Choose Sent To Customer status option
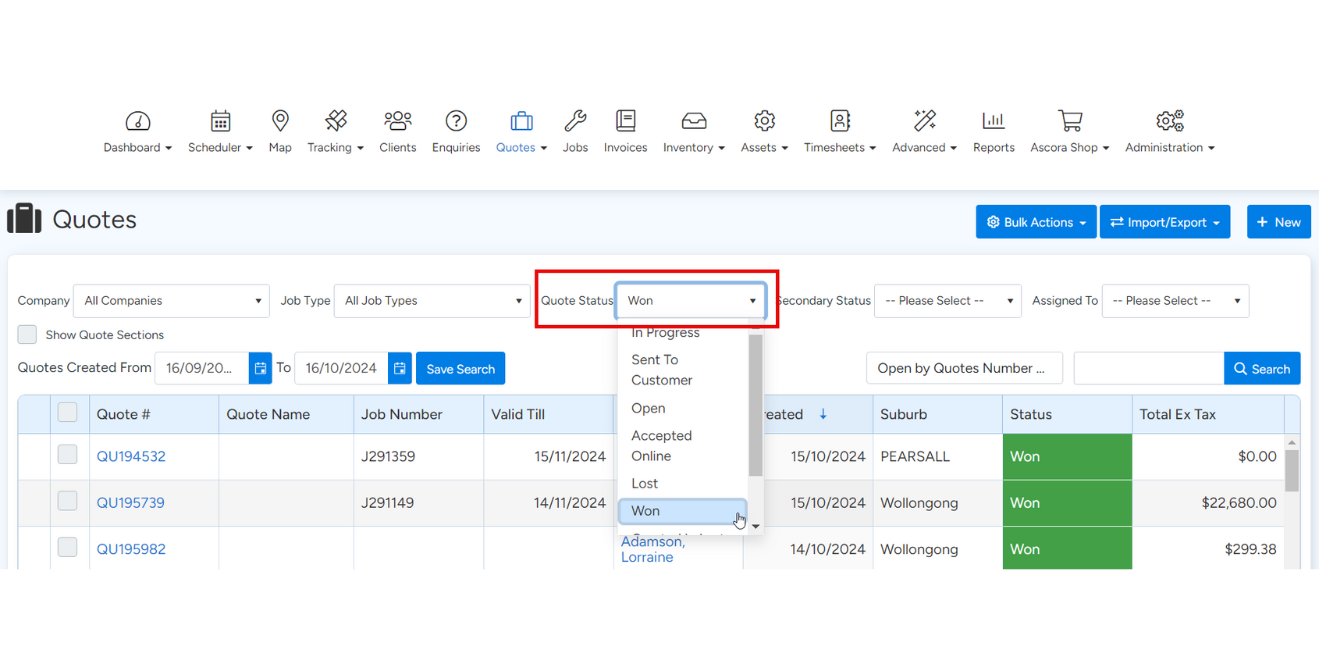This screenshot has width=1319, height=647. 661,370
